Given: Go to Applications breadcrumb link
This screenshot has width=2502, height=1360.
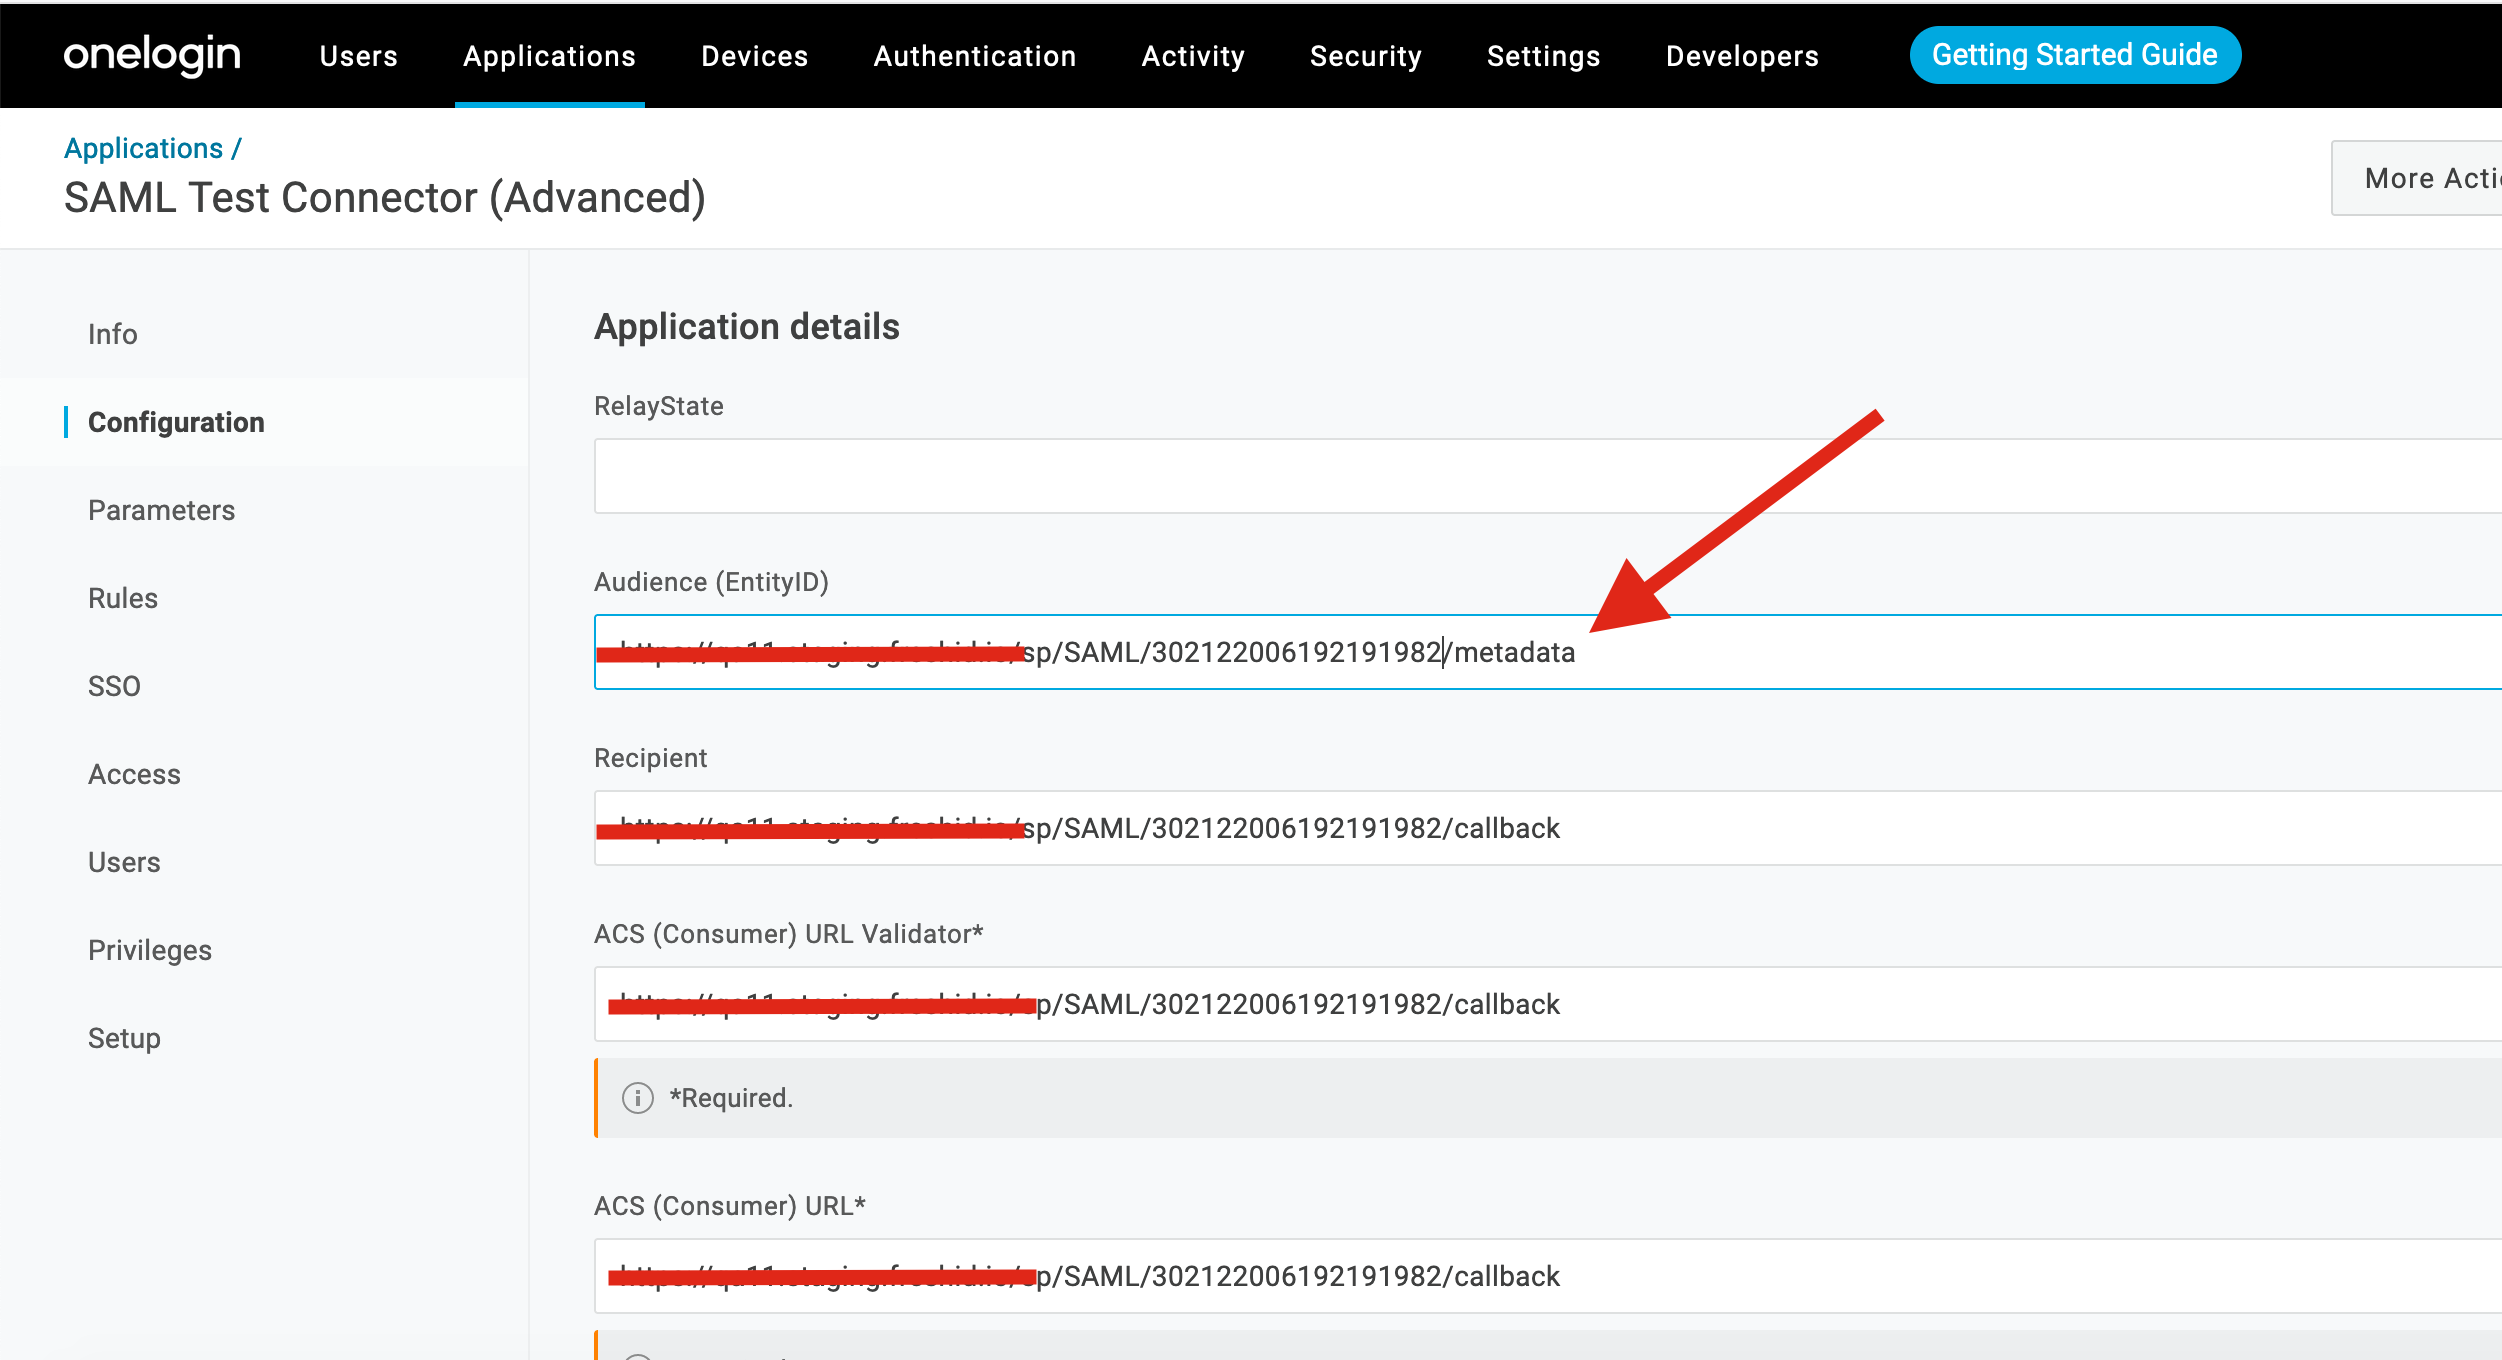Looking at the screenshot, I should click(x=143, y=148).
